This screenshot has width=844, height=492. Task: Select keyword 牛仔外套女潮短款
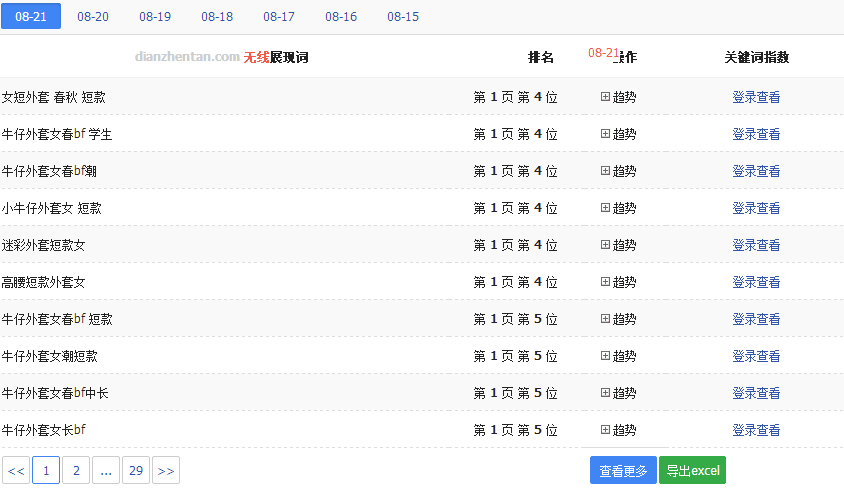(50, 356)
